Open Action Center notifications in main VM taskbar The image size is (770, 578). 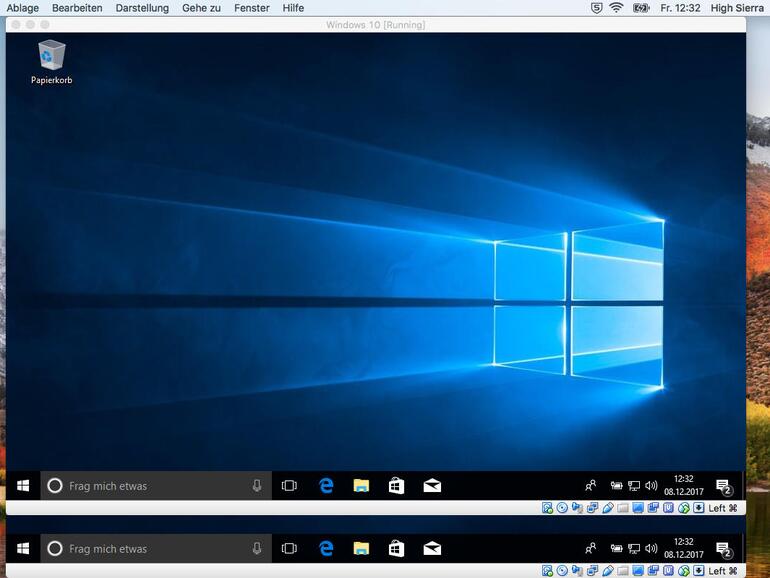(x=724, y=487)
